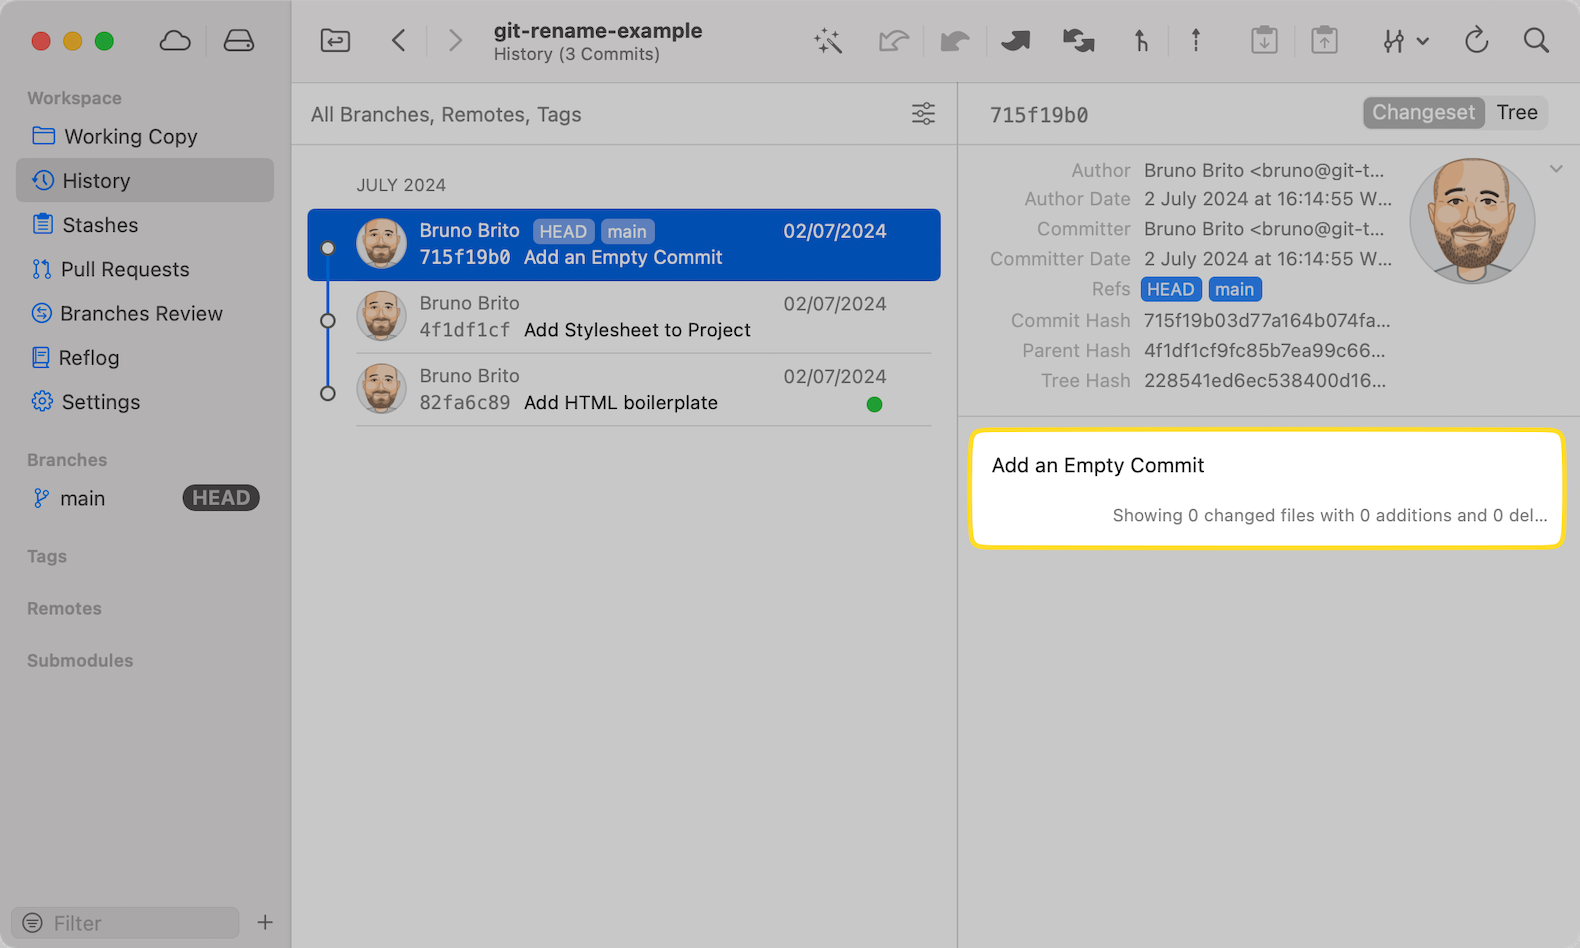Toggle history view options sliders icon
The width and height of the screenshot is (1580, 948).
coord(923,114)
